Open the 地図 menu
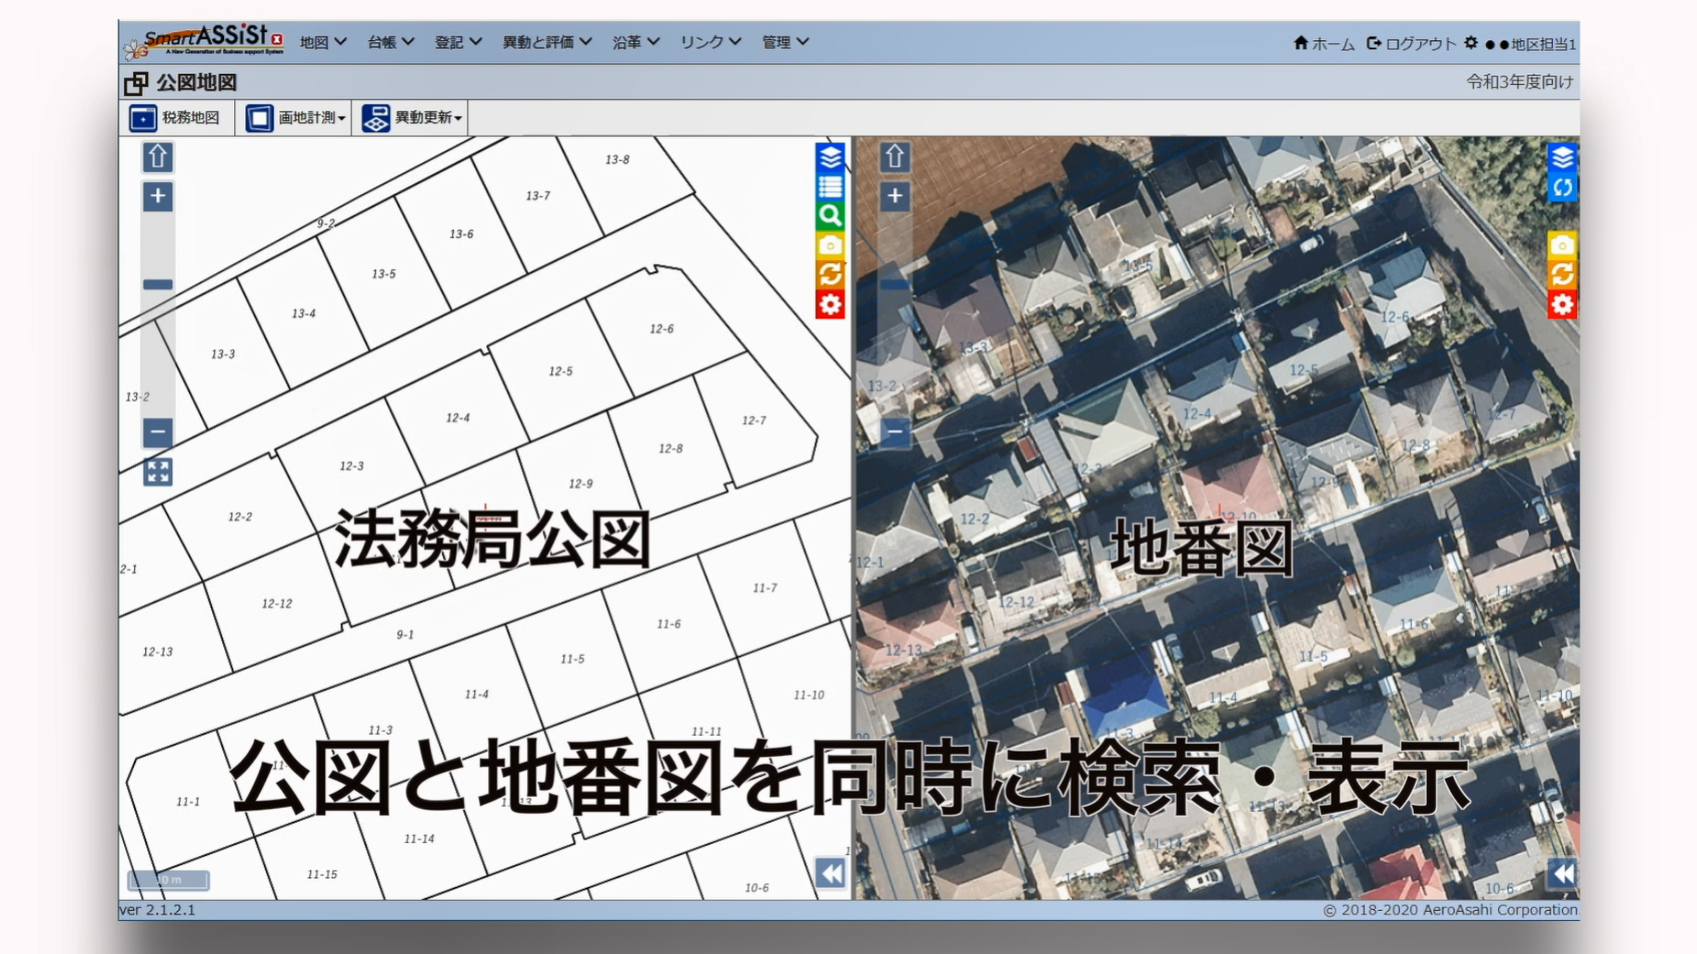Screen dimensions: 1697x954 tap(323, 42)
